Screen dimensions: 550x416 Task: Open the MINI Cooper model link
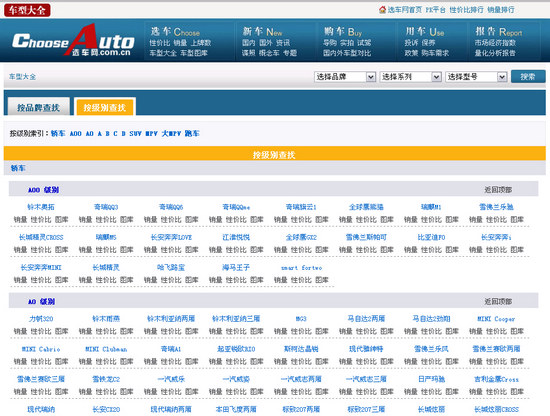pos(496,319)
